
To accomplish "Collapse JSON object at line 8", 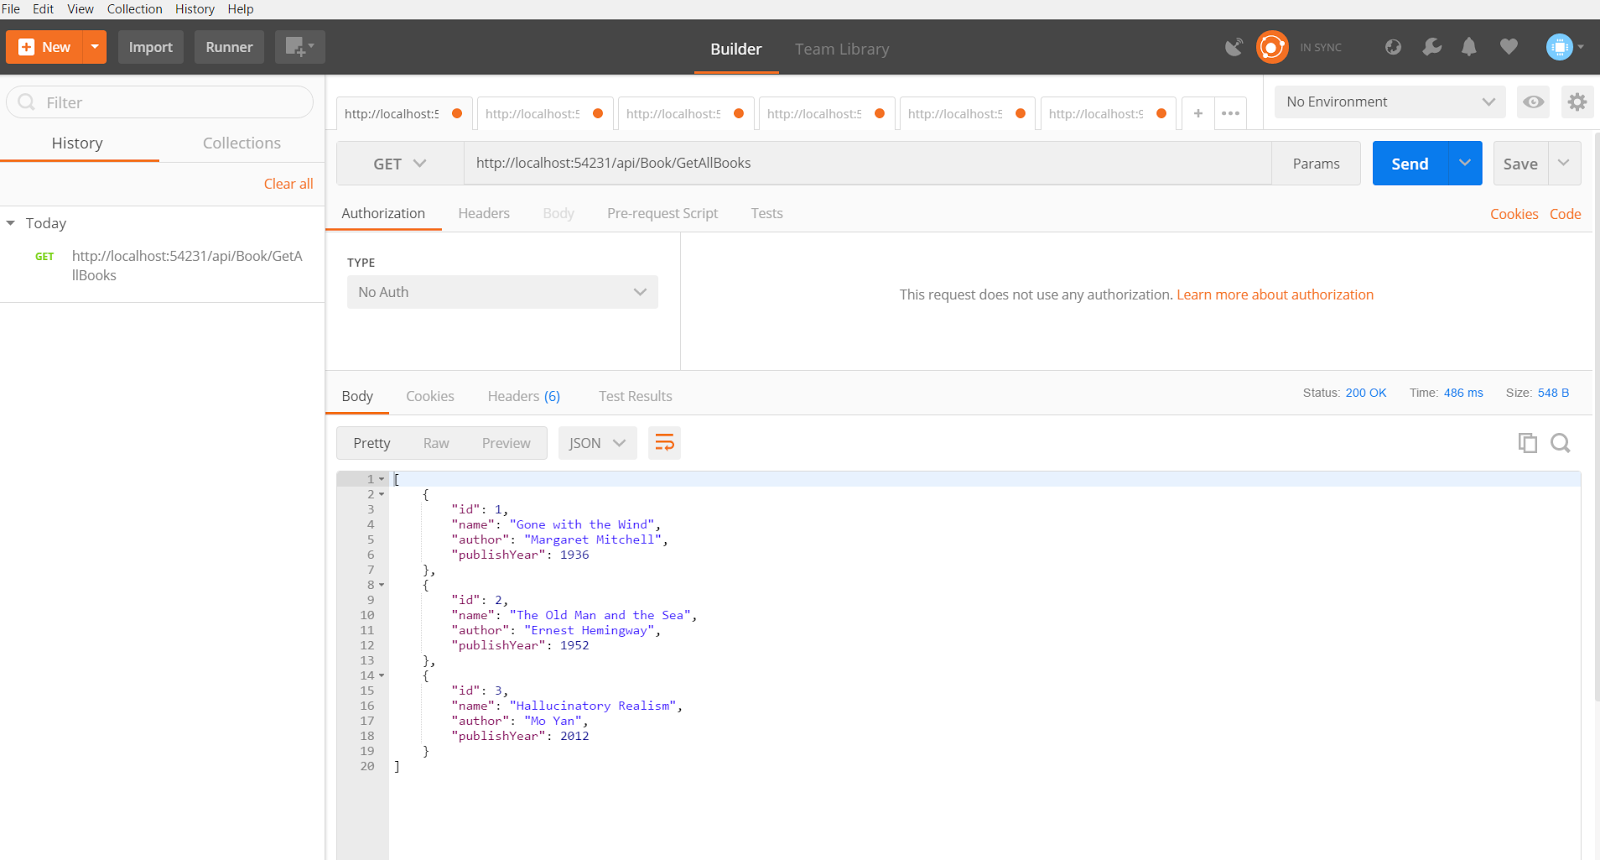I will pos(381,585).
